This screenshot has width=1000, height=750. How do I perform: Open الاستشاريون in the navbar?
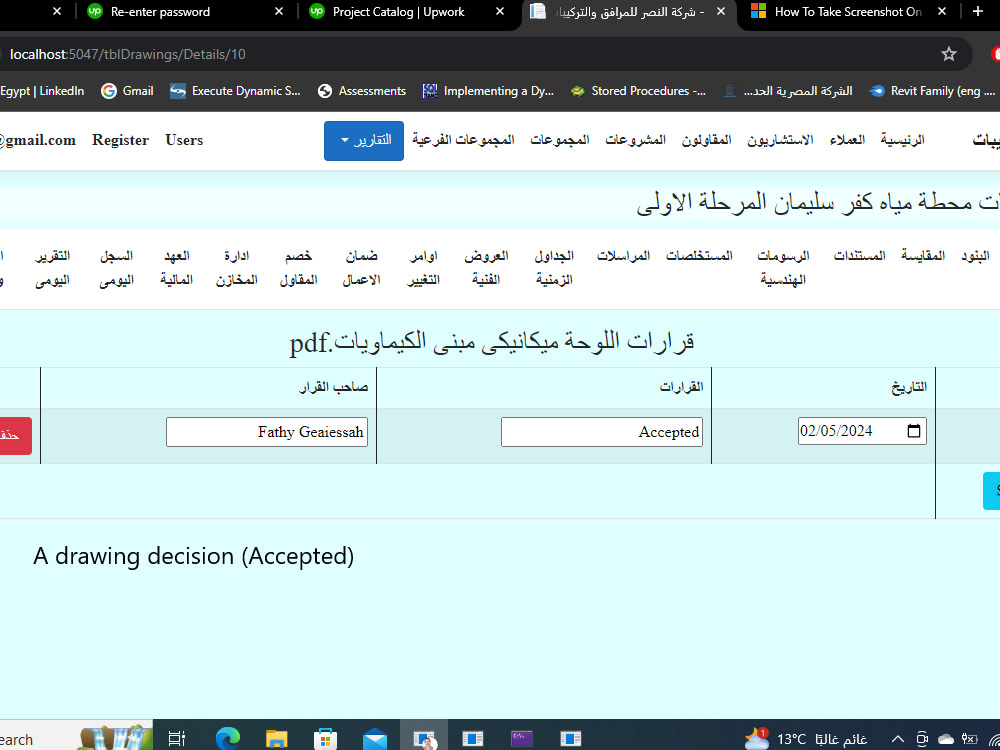[780, 140]
